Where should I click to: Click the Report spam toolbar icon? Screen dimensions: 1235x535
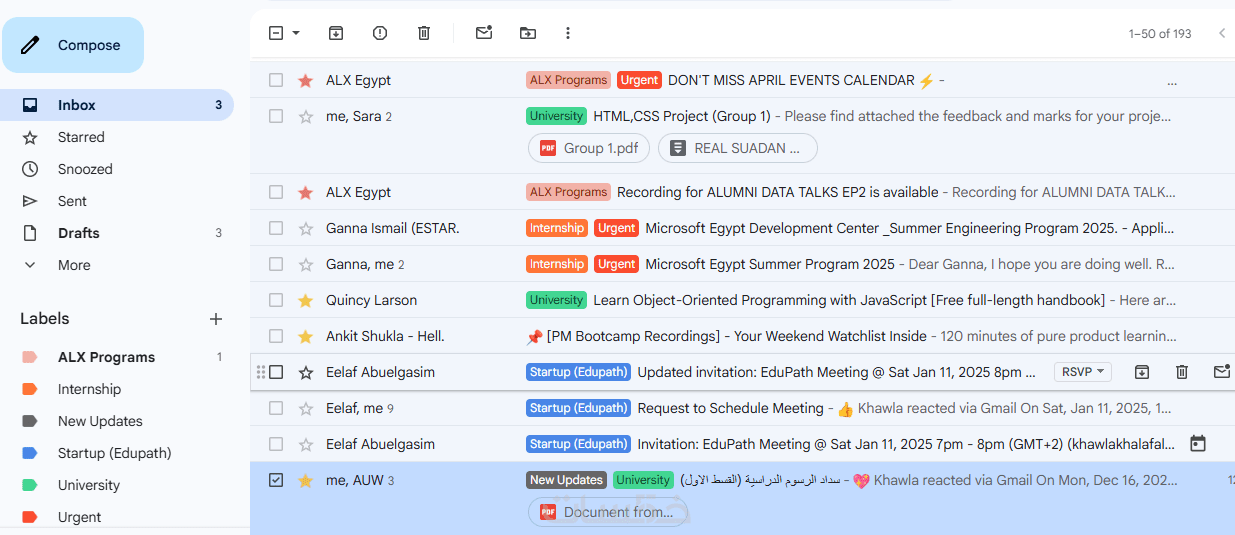click(380, 33)
